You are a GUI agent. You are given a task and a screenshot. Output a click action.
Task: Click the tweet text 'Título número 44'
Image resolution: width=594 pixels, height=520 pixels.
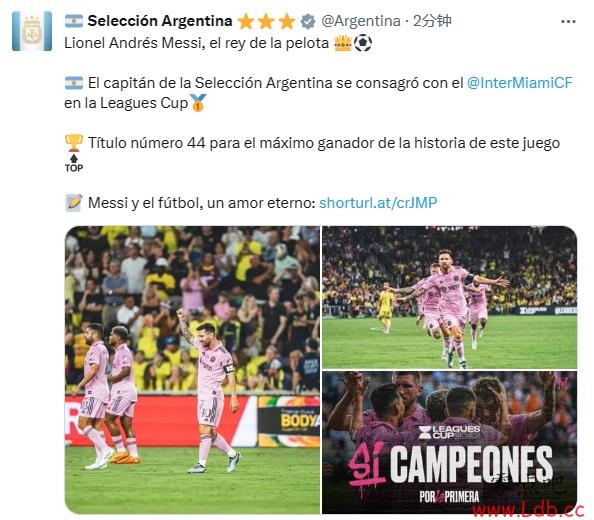147,143
